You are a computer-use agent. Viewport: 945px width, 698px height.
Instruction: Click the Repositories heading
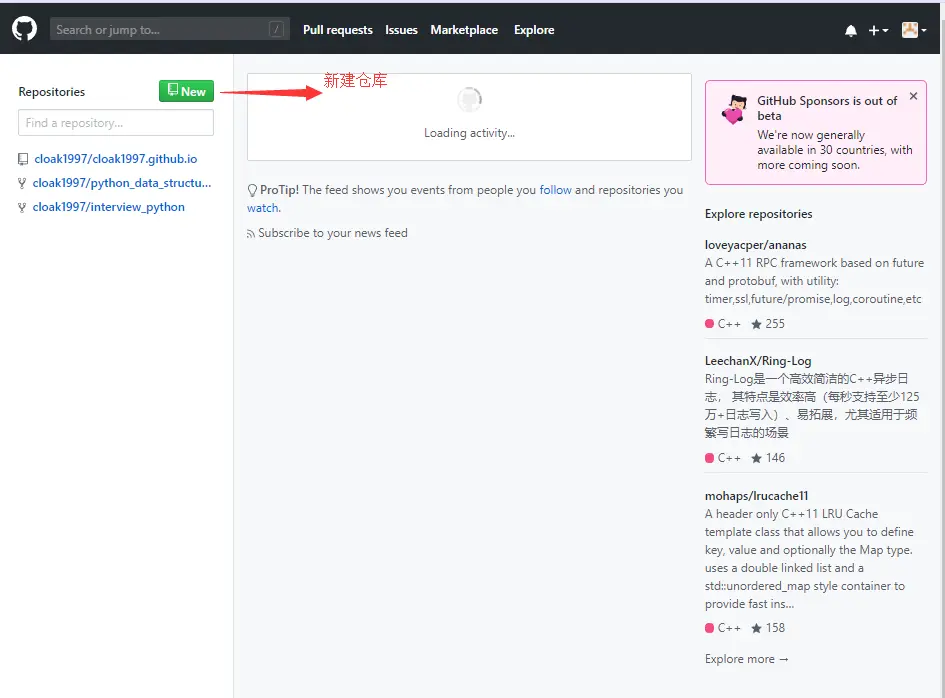point(52,92)
